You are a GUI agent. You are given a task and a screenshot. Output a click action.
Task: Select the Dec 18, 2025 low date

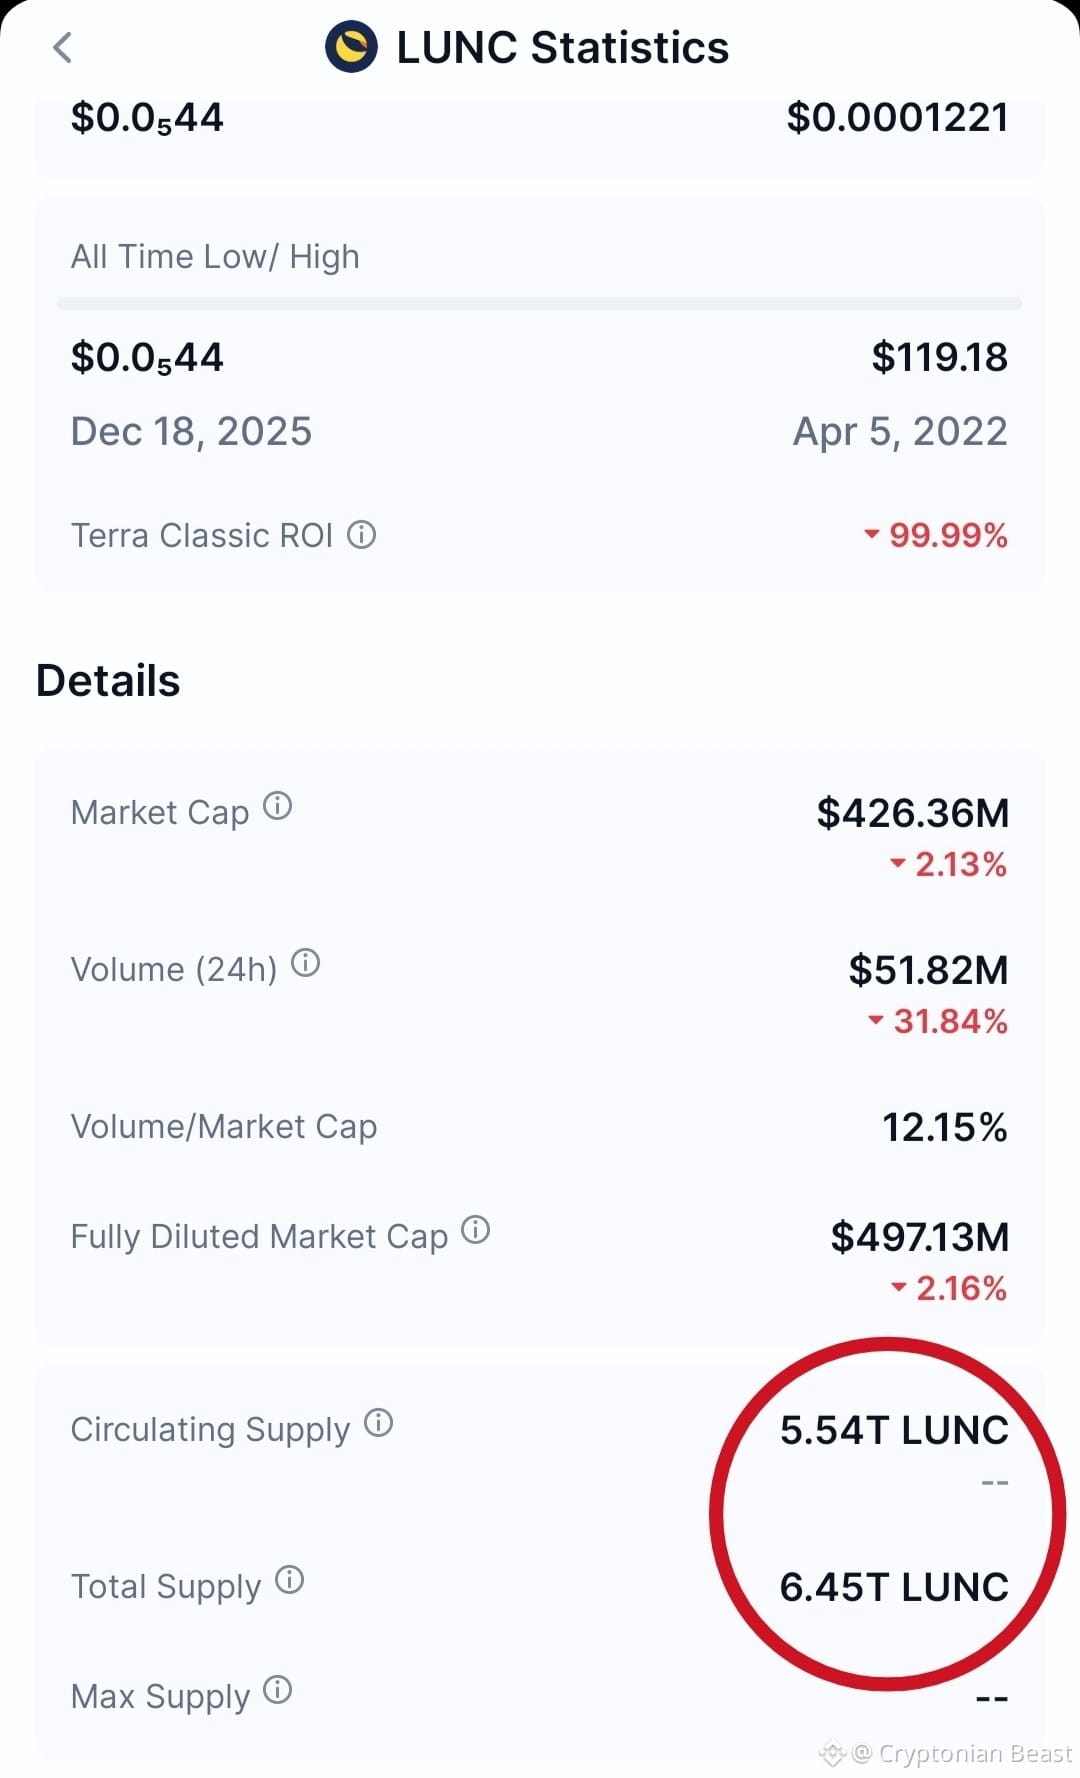pos(191,432)
